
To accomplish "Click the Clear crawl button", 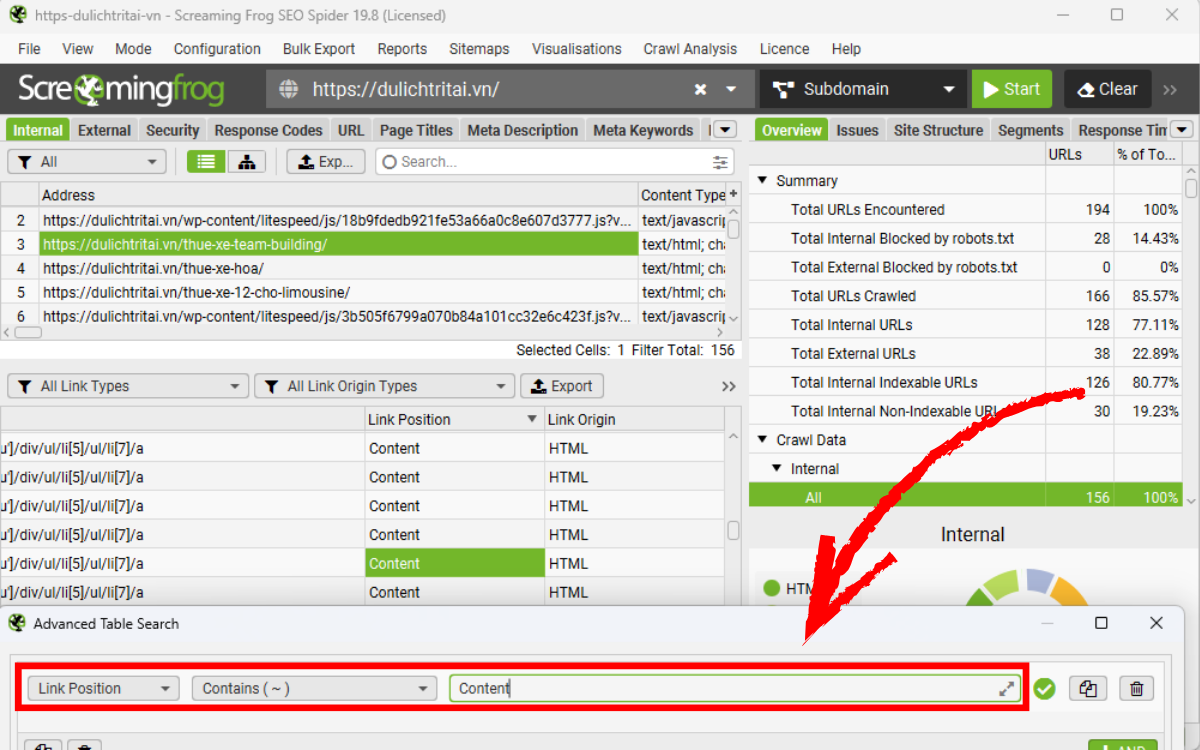I will coord(1107,89).
